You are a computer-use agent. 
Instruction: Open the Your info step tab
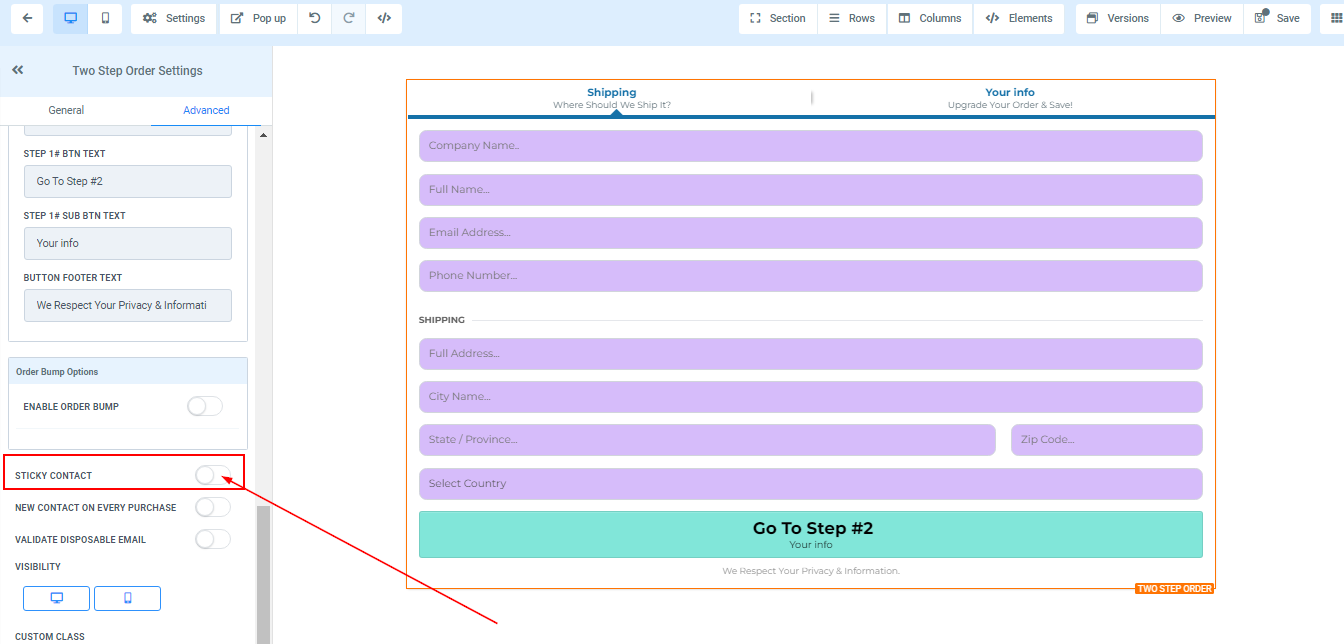(x=1009, y=97)
